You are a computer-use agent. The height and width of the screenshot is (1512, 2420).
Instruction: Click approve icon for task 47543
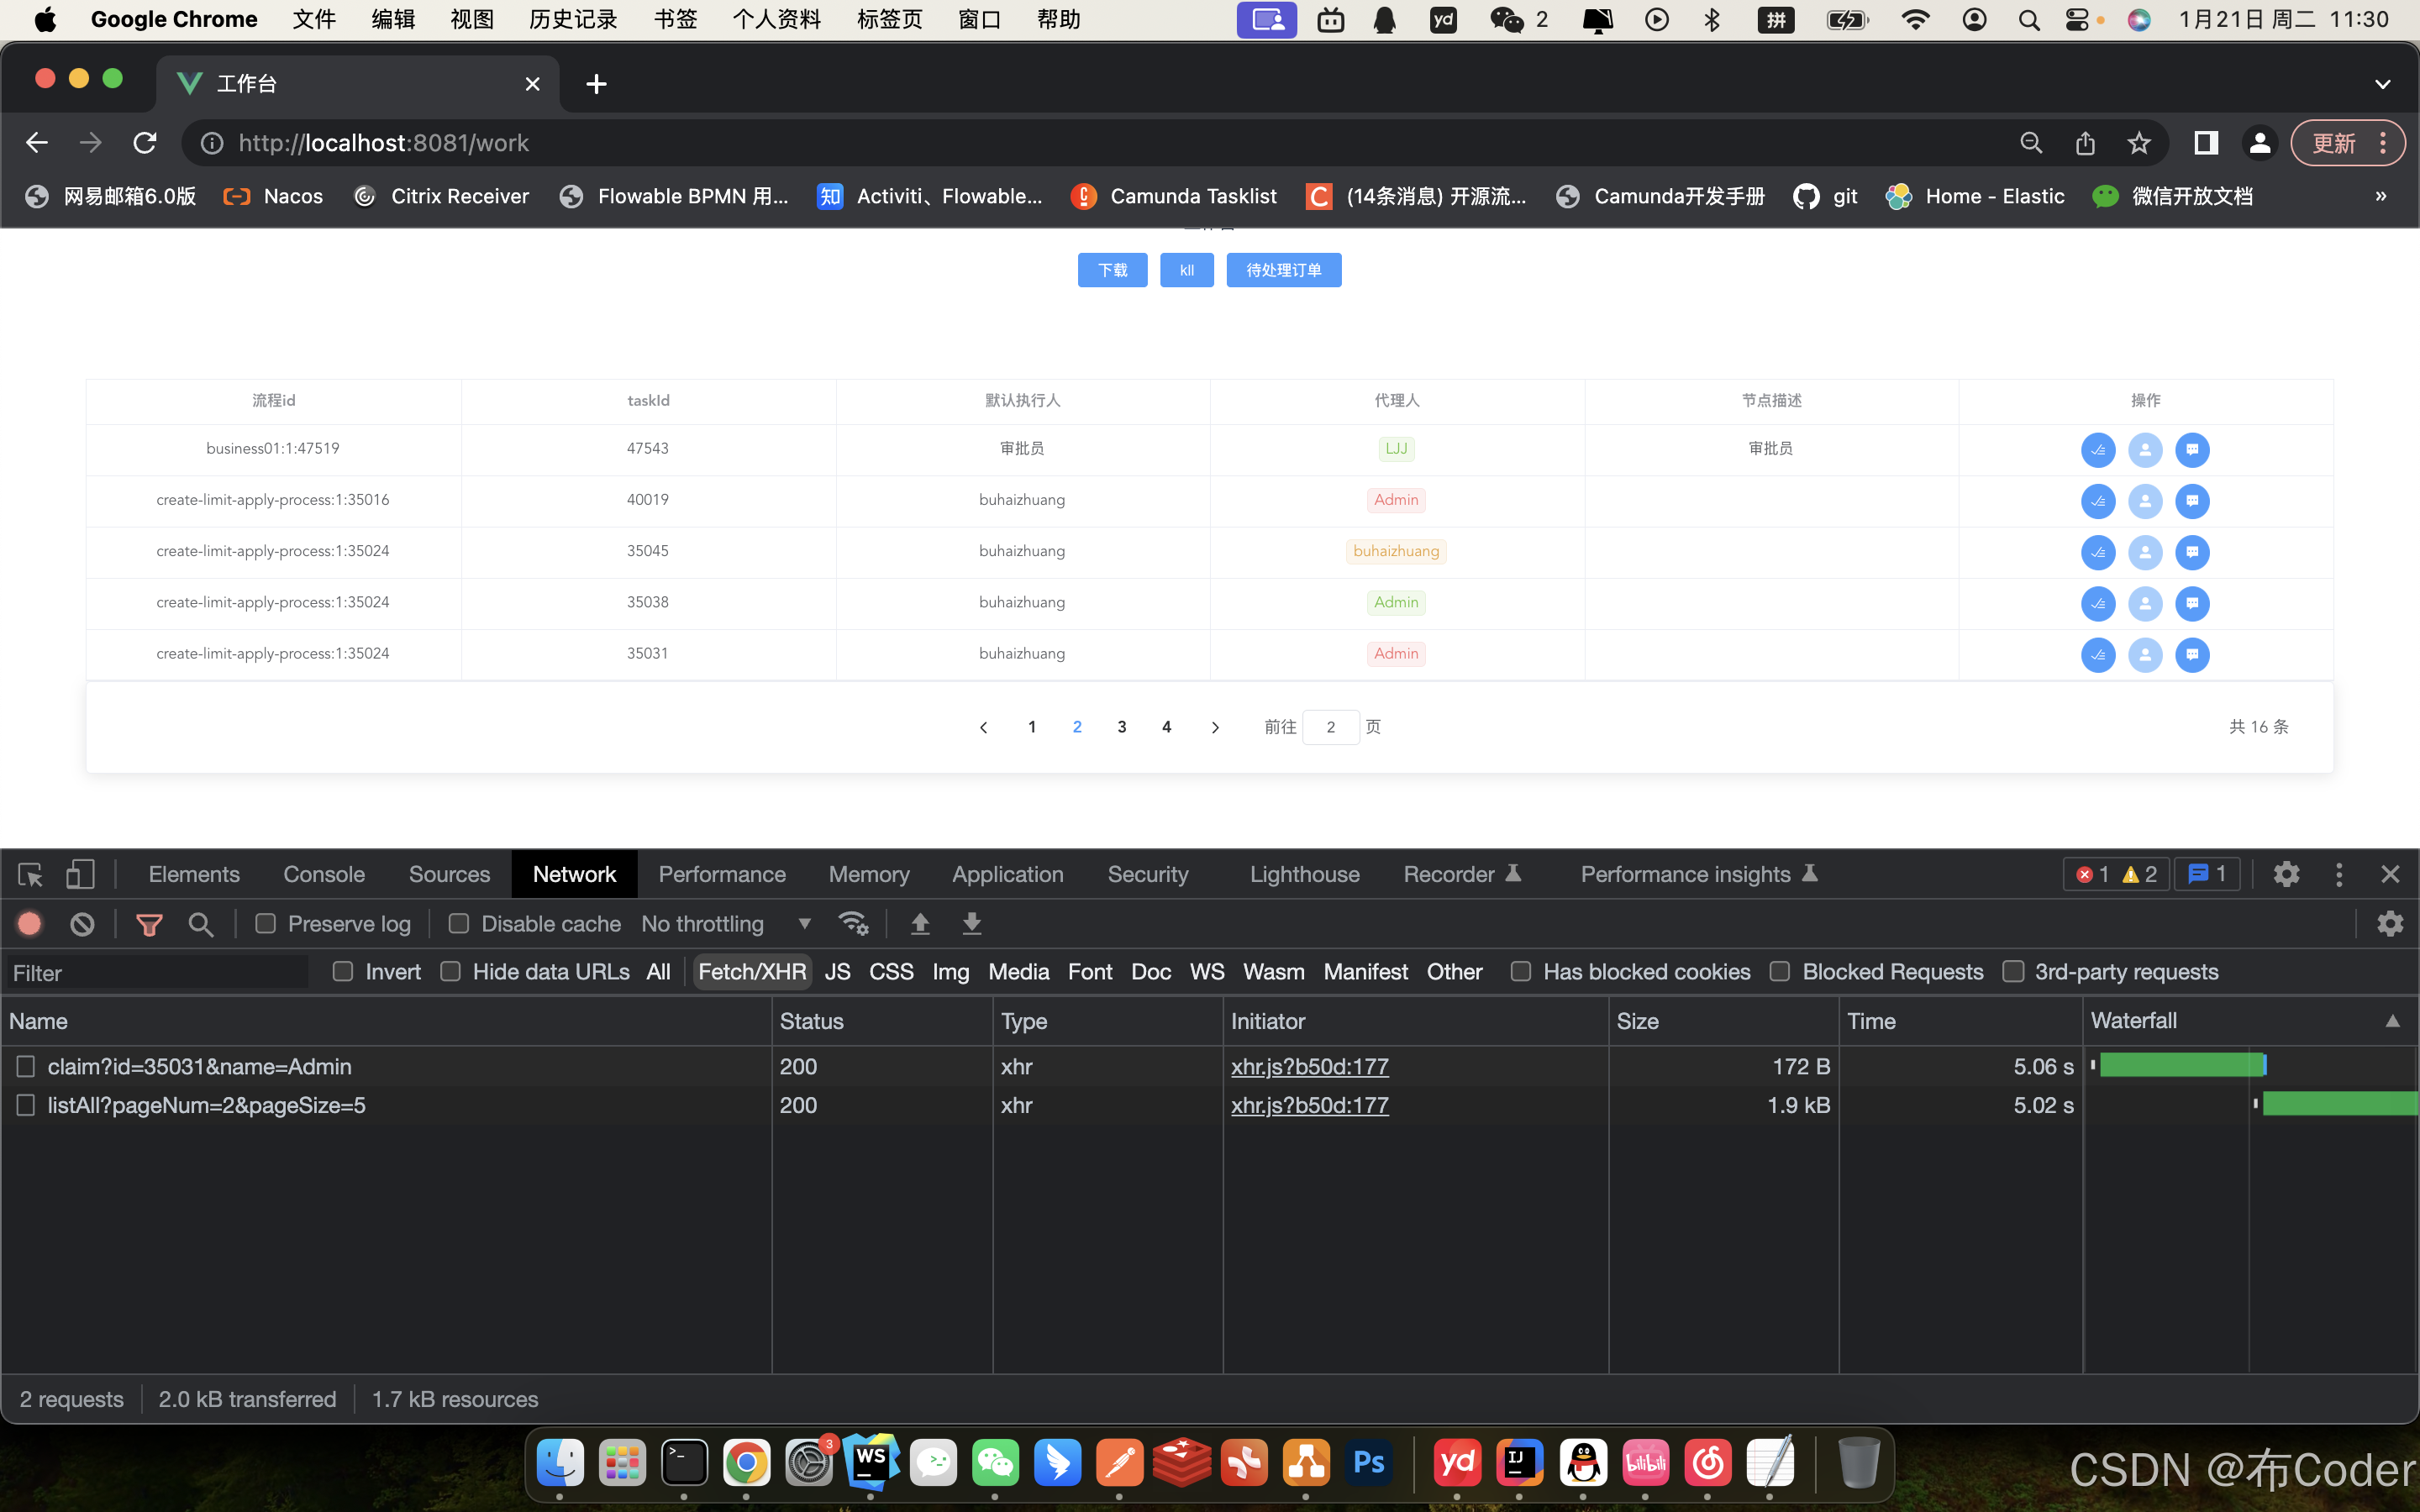click(x=2098, y=450)
